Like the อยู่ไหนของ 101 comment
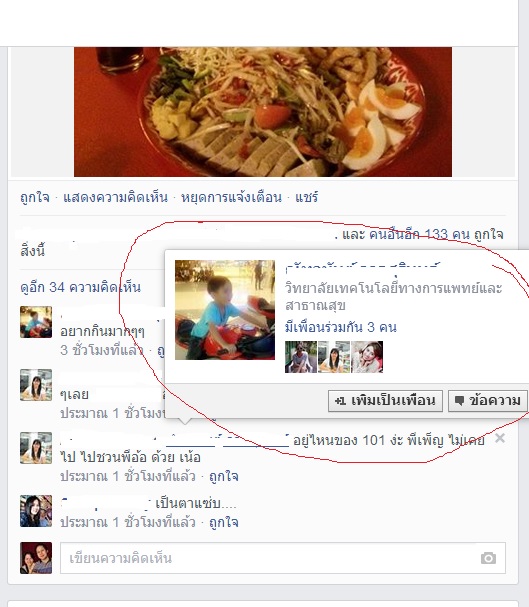The height and width of the screenshot is (607, 529). click(x=224, y=476)
